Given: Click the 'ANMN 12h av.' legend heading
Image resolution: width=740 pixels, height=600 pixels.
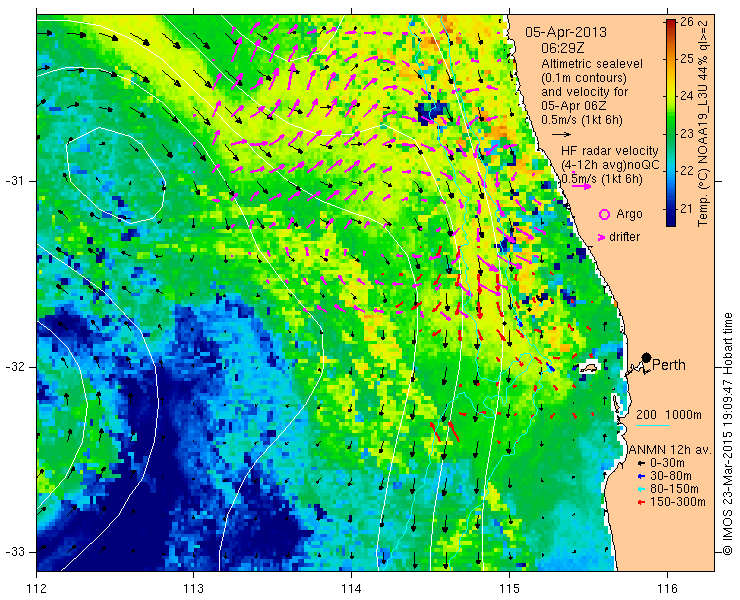Looking at the screenshot, I should 668,449.
